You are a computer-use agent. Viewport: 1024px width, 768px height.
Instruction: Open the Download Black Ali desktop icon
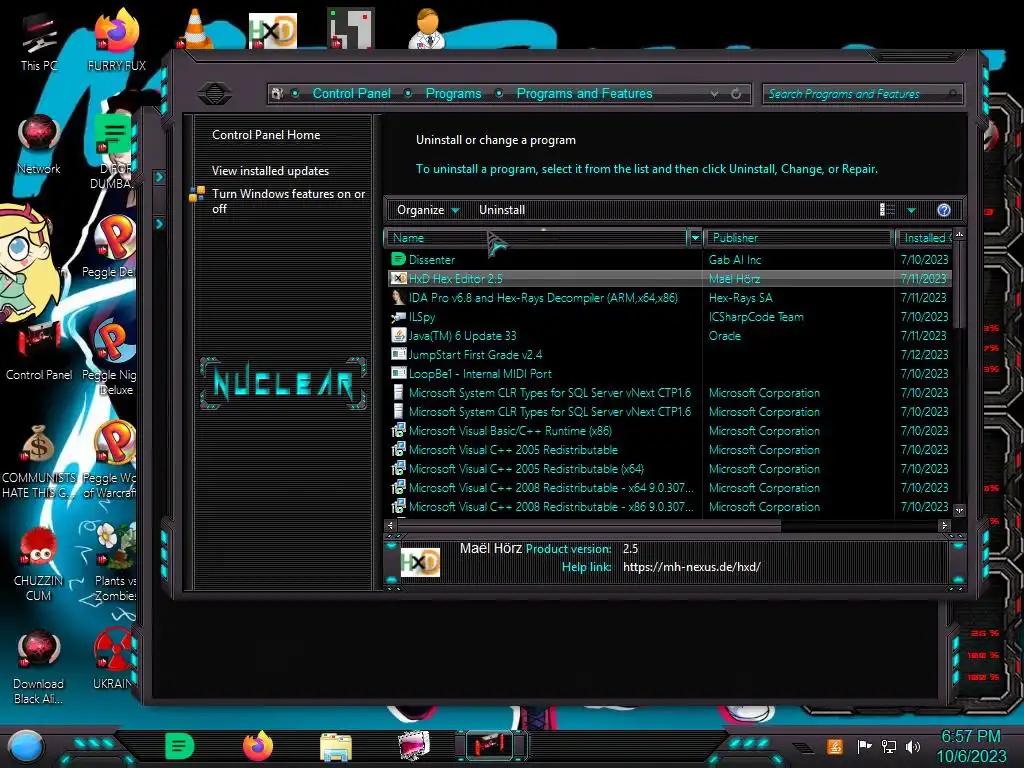click(39, 666)
